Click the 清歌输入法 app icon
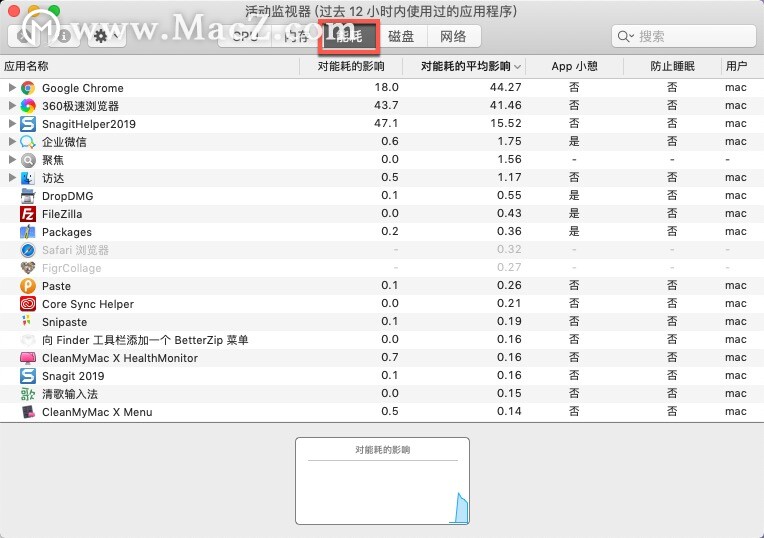 pos(28,394)
